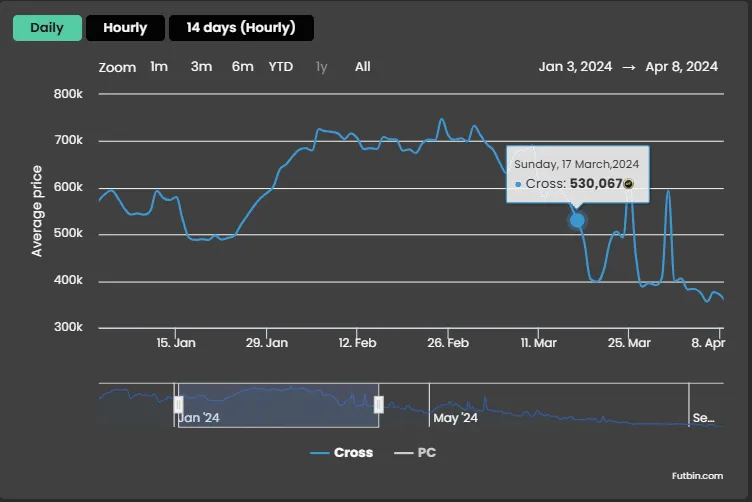Screen dimensions: 752x502
Task: Click the '15. Jan' axis label
Action: pyautogui.click(x=176, y=343)
